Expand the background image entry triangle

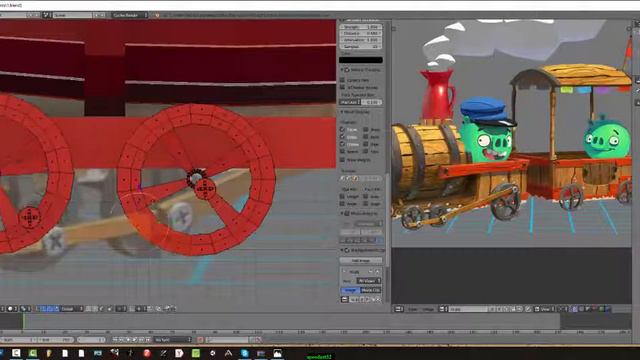[344, 271]
